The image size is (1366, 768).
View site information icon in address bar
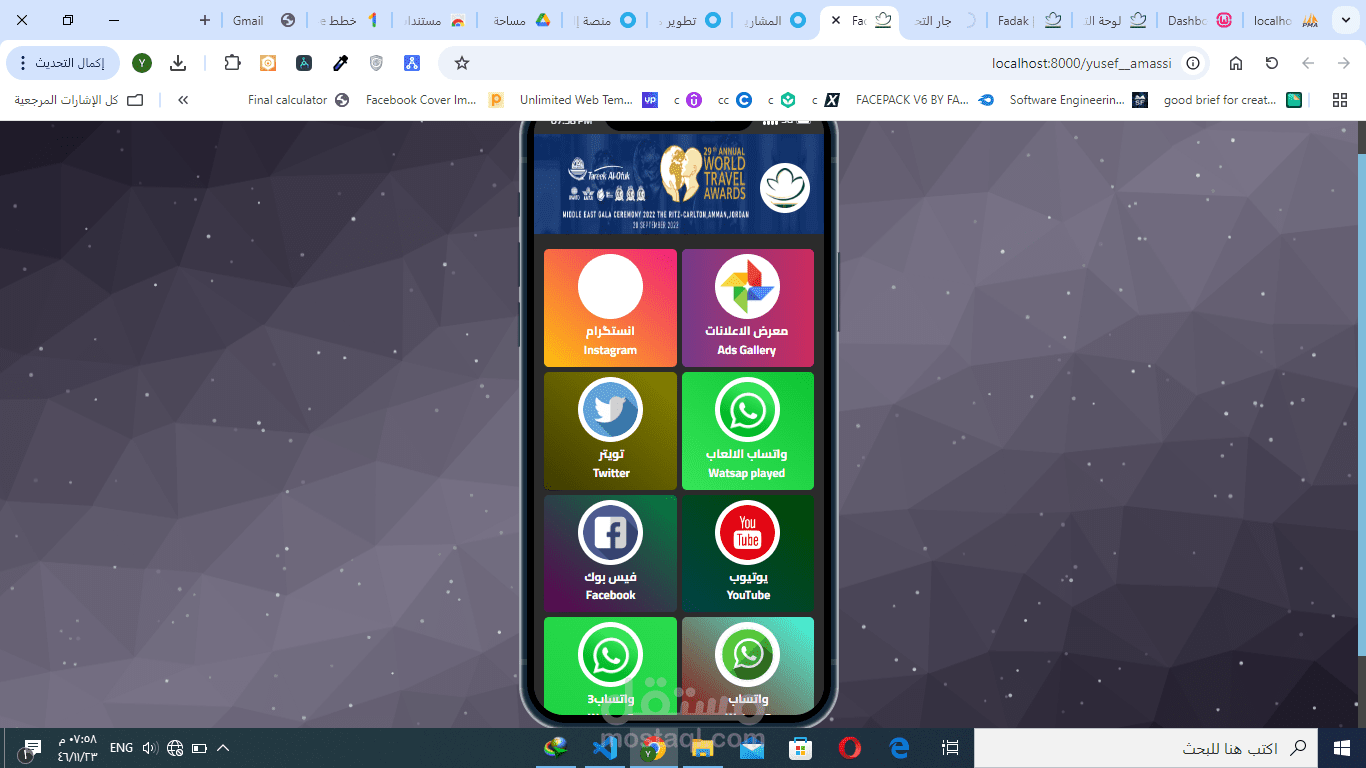point(1192,63)
